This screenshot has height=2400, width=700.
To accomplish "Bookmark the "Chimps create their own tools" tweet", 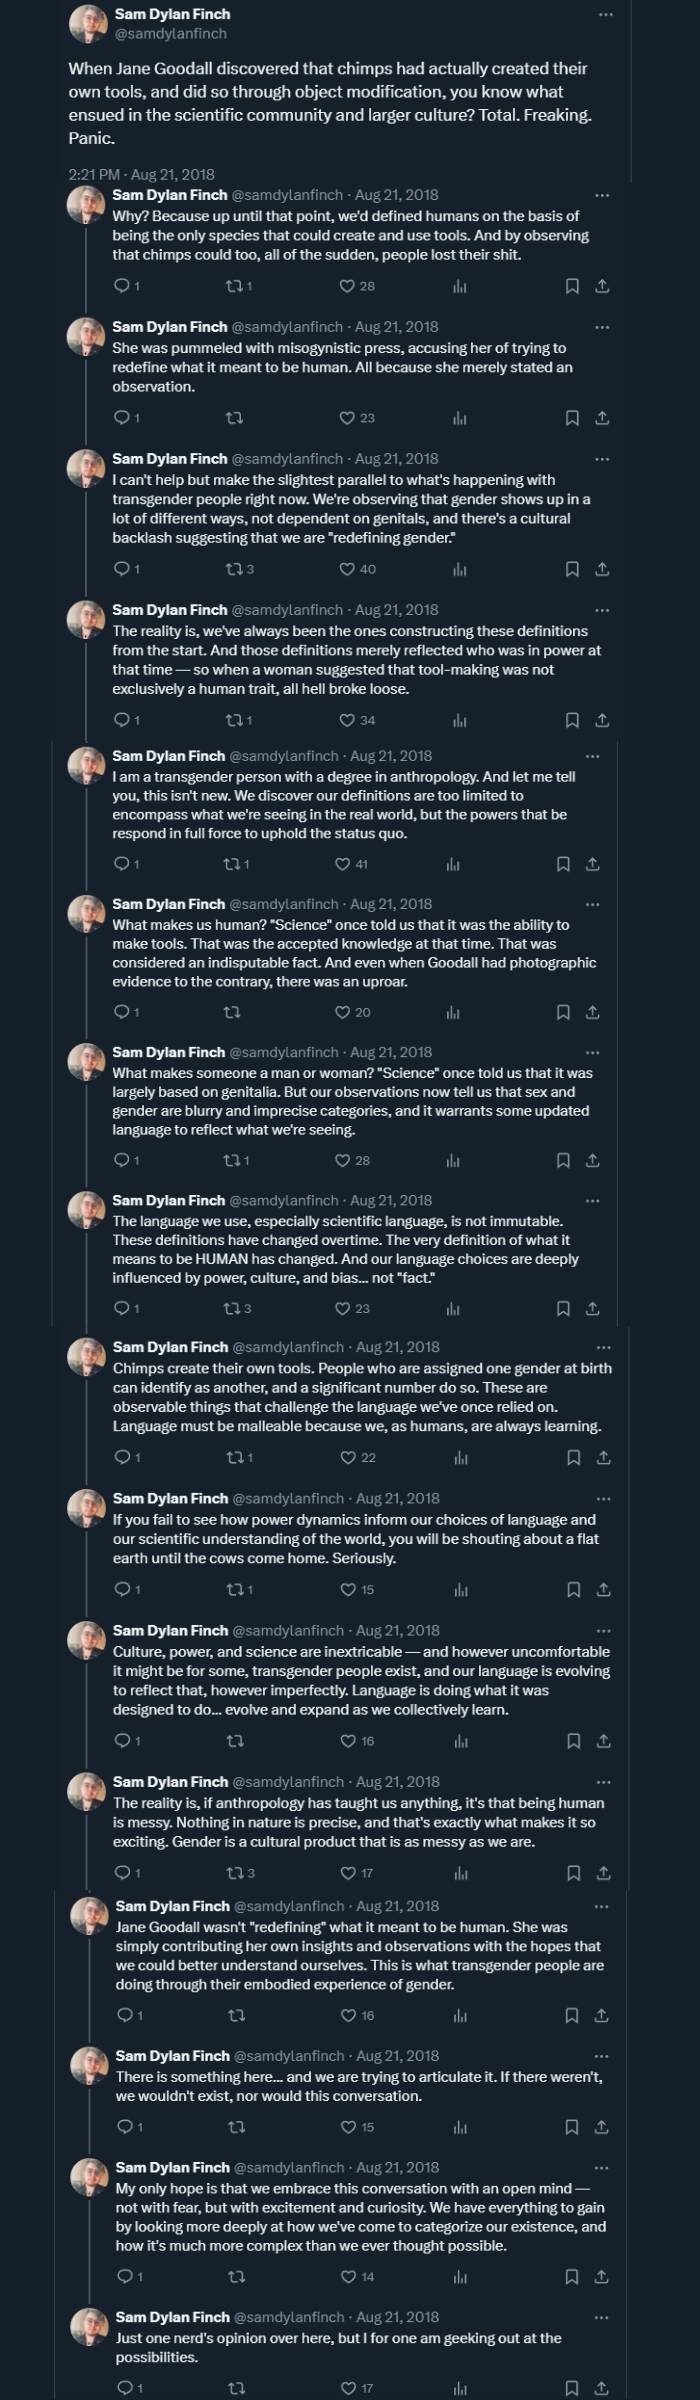I will (x=574, y=1457).
